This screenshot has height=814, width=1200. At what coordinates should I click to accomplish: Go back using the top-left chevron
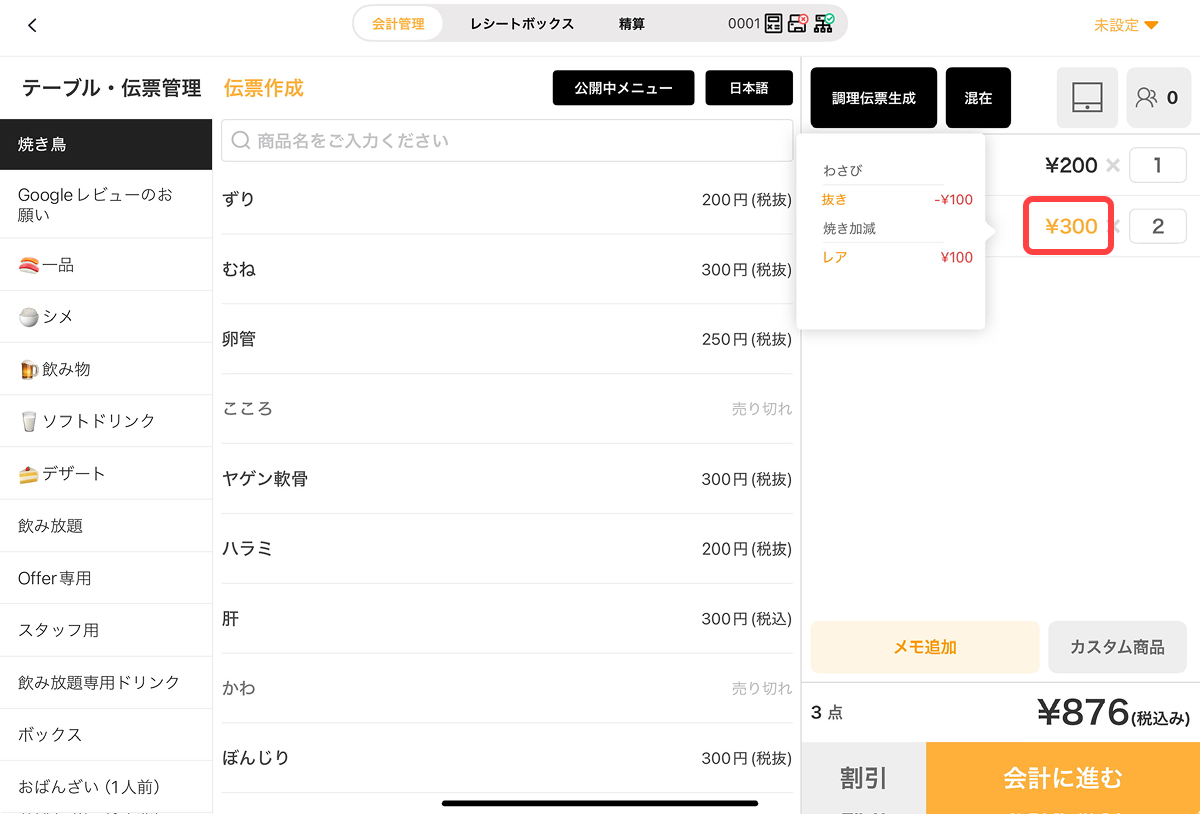coord(32,25)
